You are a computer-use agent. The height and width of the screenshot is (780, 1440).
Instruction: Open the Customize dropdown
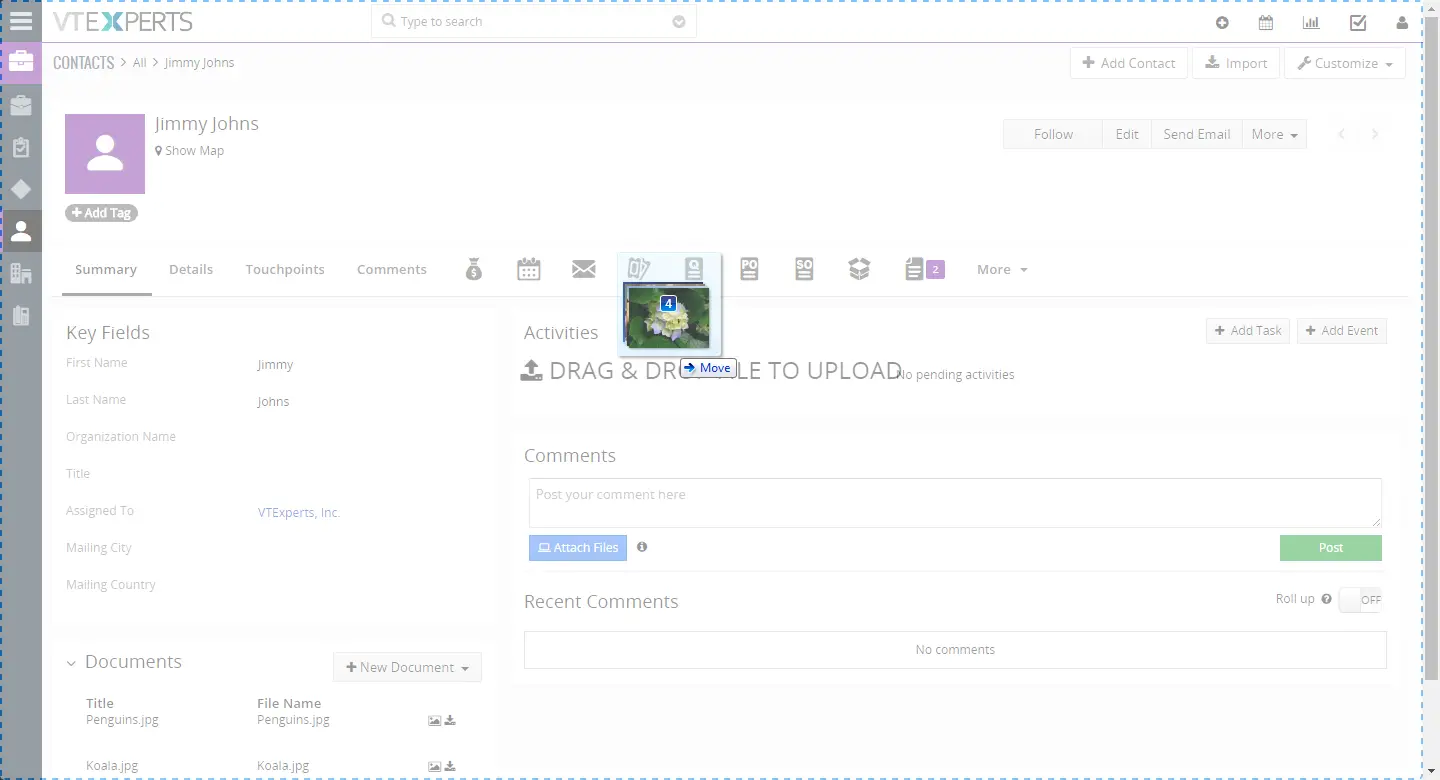click(1344, 63)
